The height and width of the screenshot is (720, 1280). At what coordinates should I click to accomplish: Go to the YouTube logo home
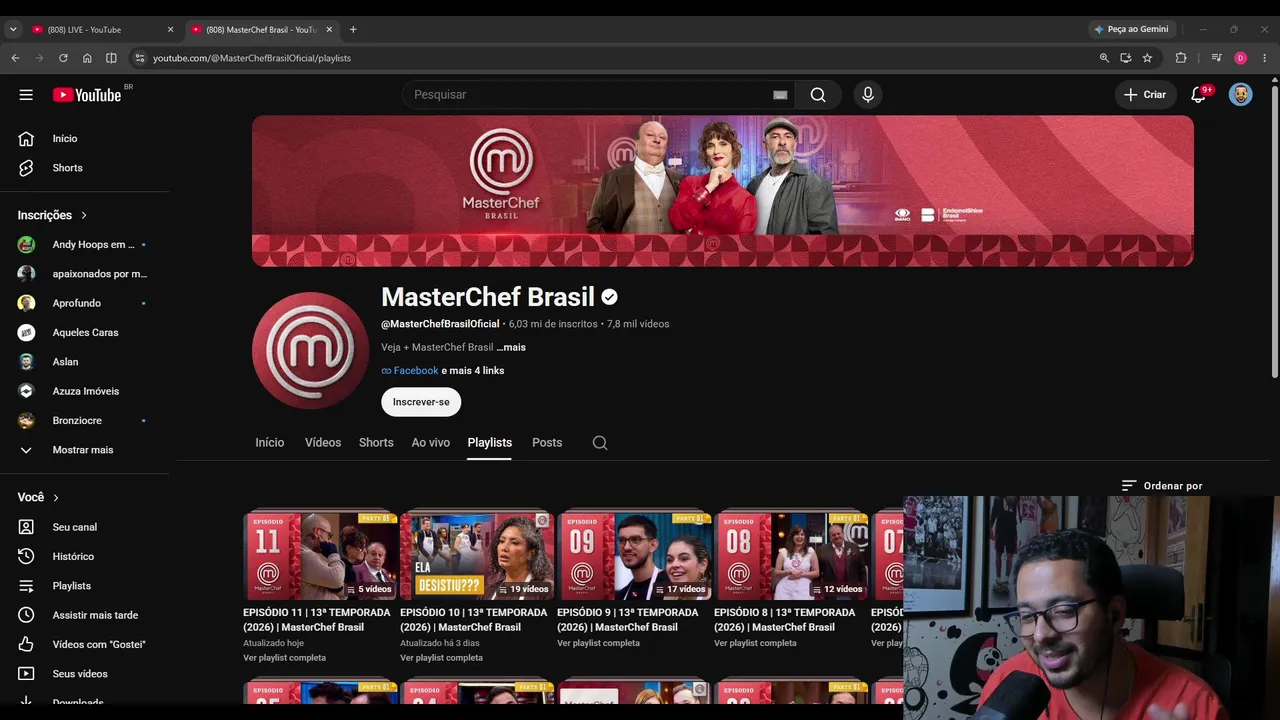(87, 95)
